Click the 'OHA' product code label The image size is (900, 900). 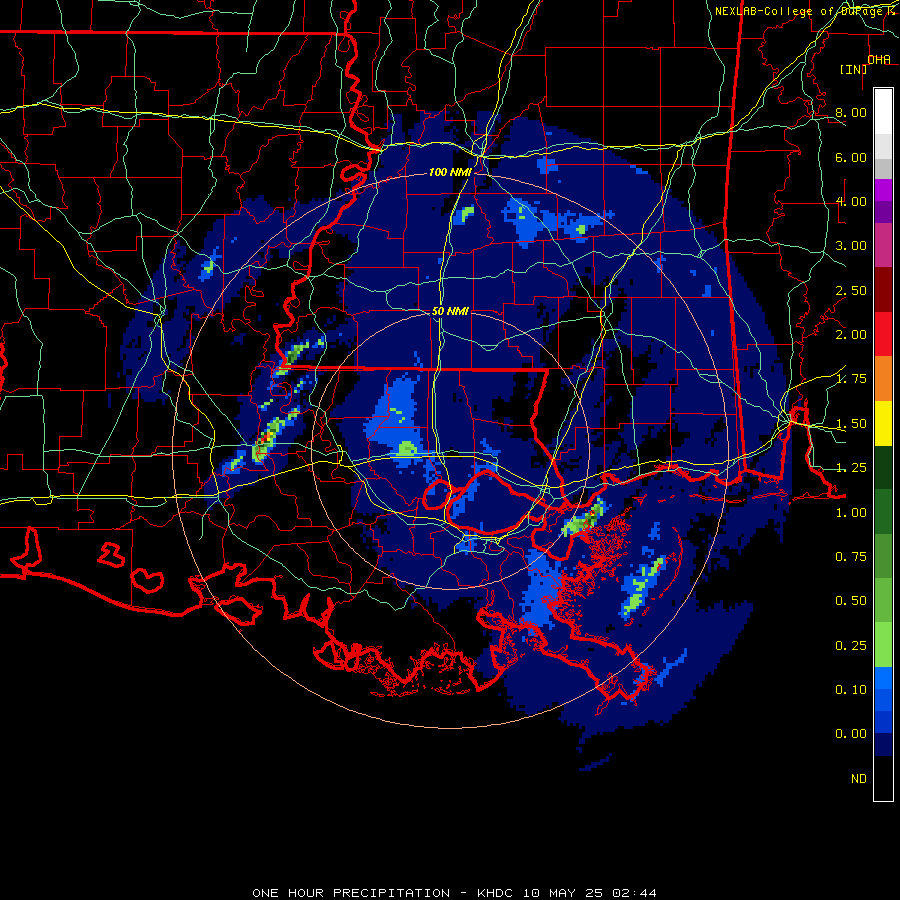pos(879,60)
